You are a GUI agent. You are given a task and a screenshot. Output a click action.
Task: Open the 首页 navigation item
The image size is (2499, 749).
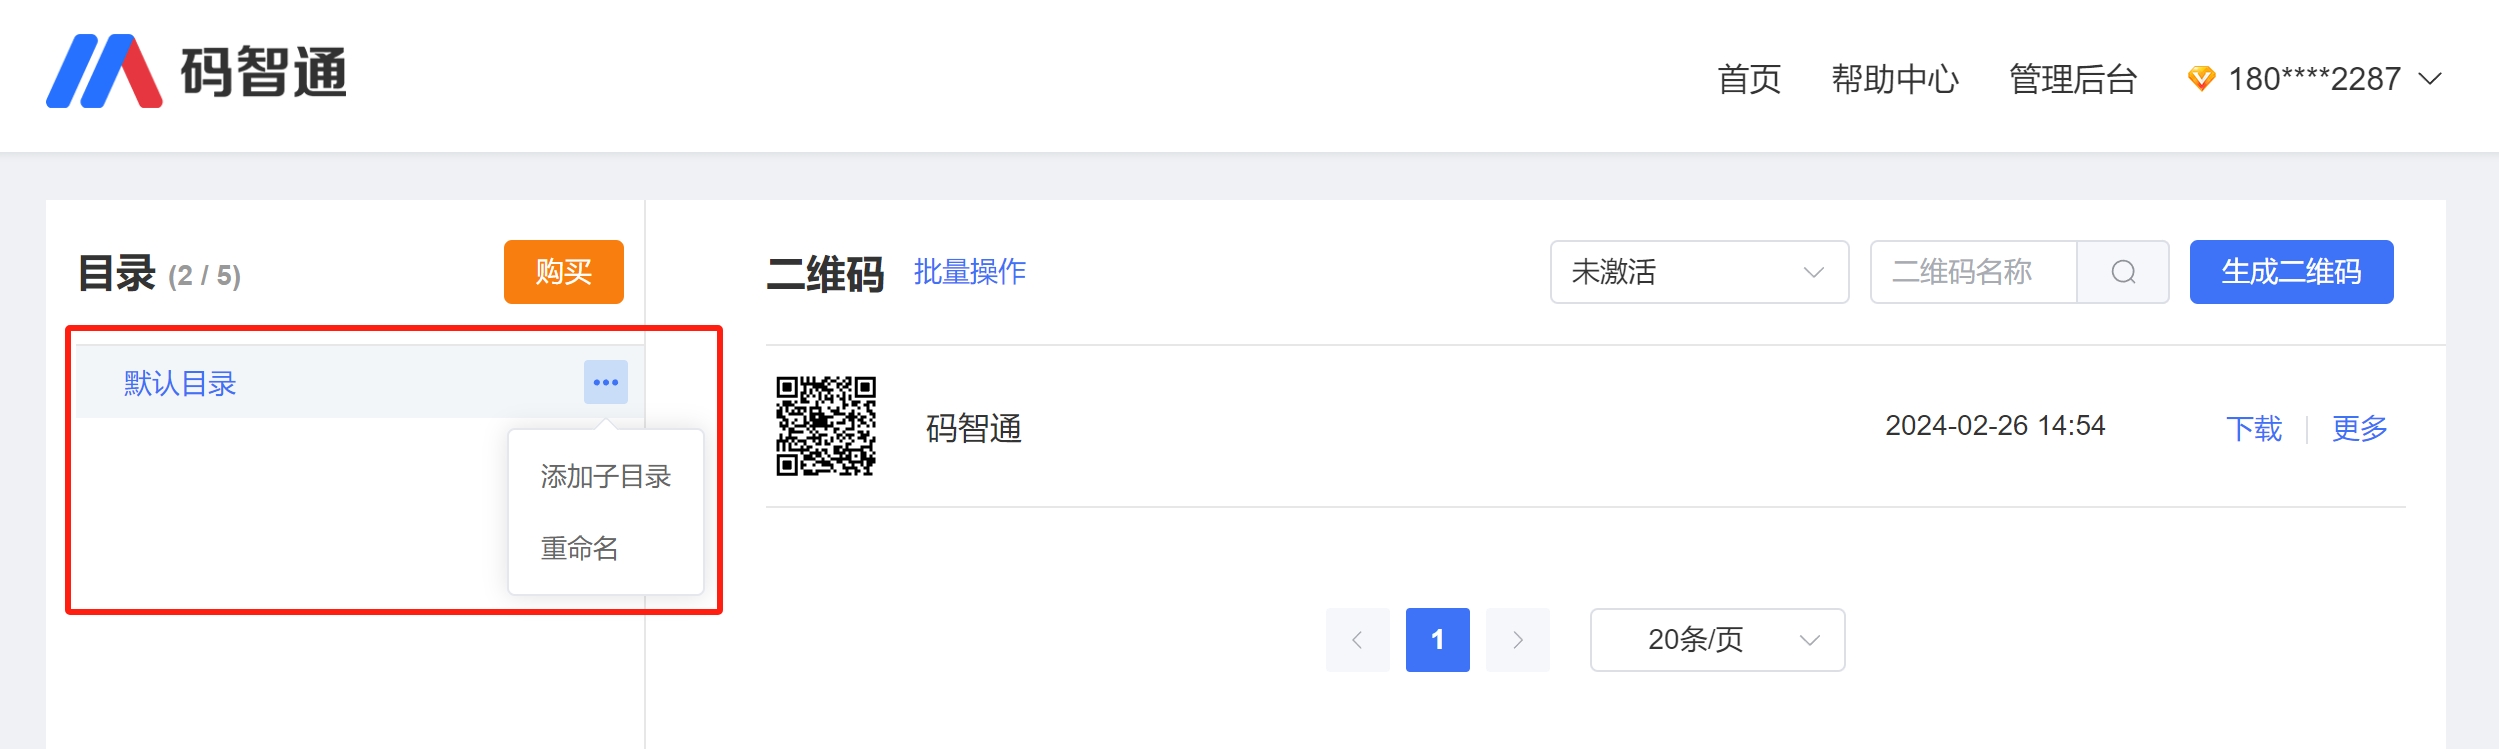pyautogui.click(x=1749, y=79)
